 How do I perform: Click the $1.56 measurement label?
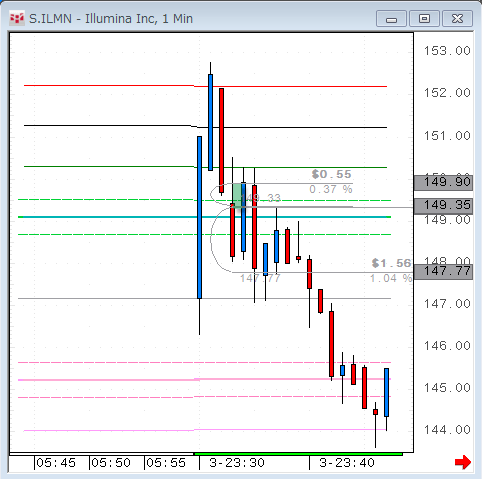pos(391,263)
